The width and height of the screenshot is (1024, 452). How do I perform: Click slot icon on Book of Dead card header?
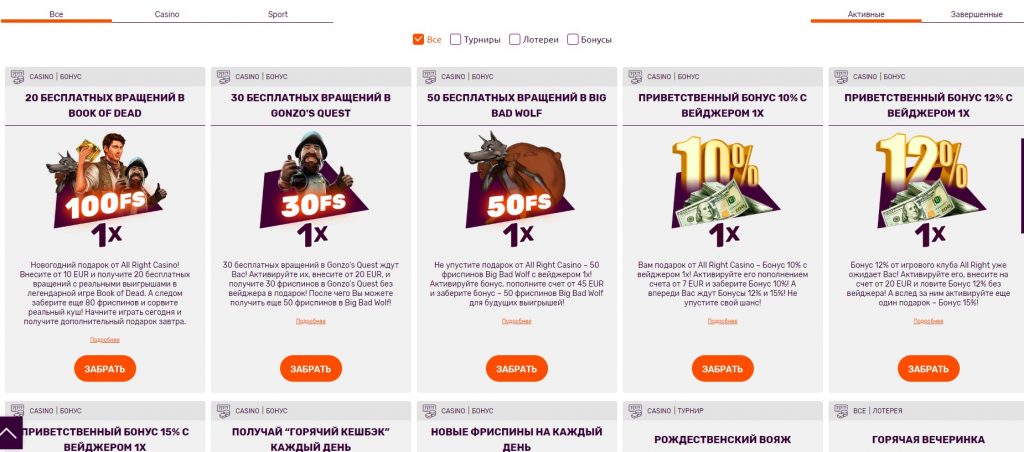pyautogui.click(x=18, y=77)
